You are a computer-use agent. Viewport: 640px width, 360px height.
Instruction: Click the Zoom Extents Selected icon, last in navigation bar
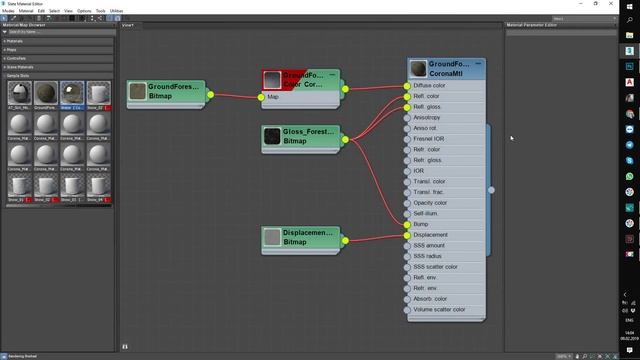pos(615,356)
